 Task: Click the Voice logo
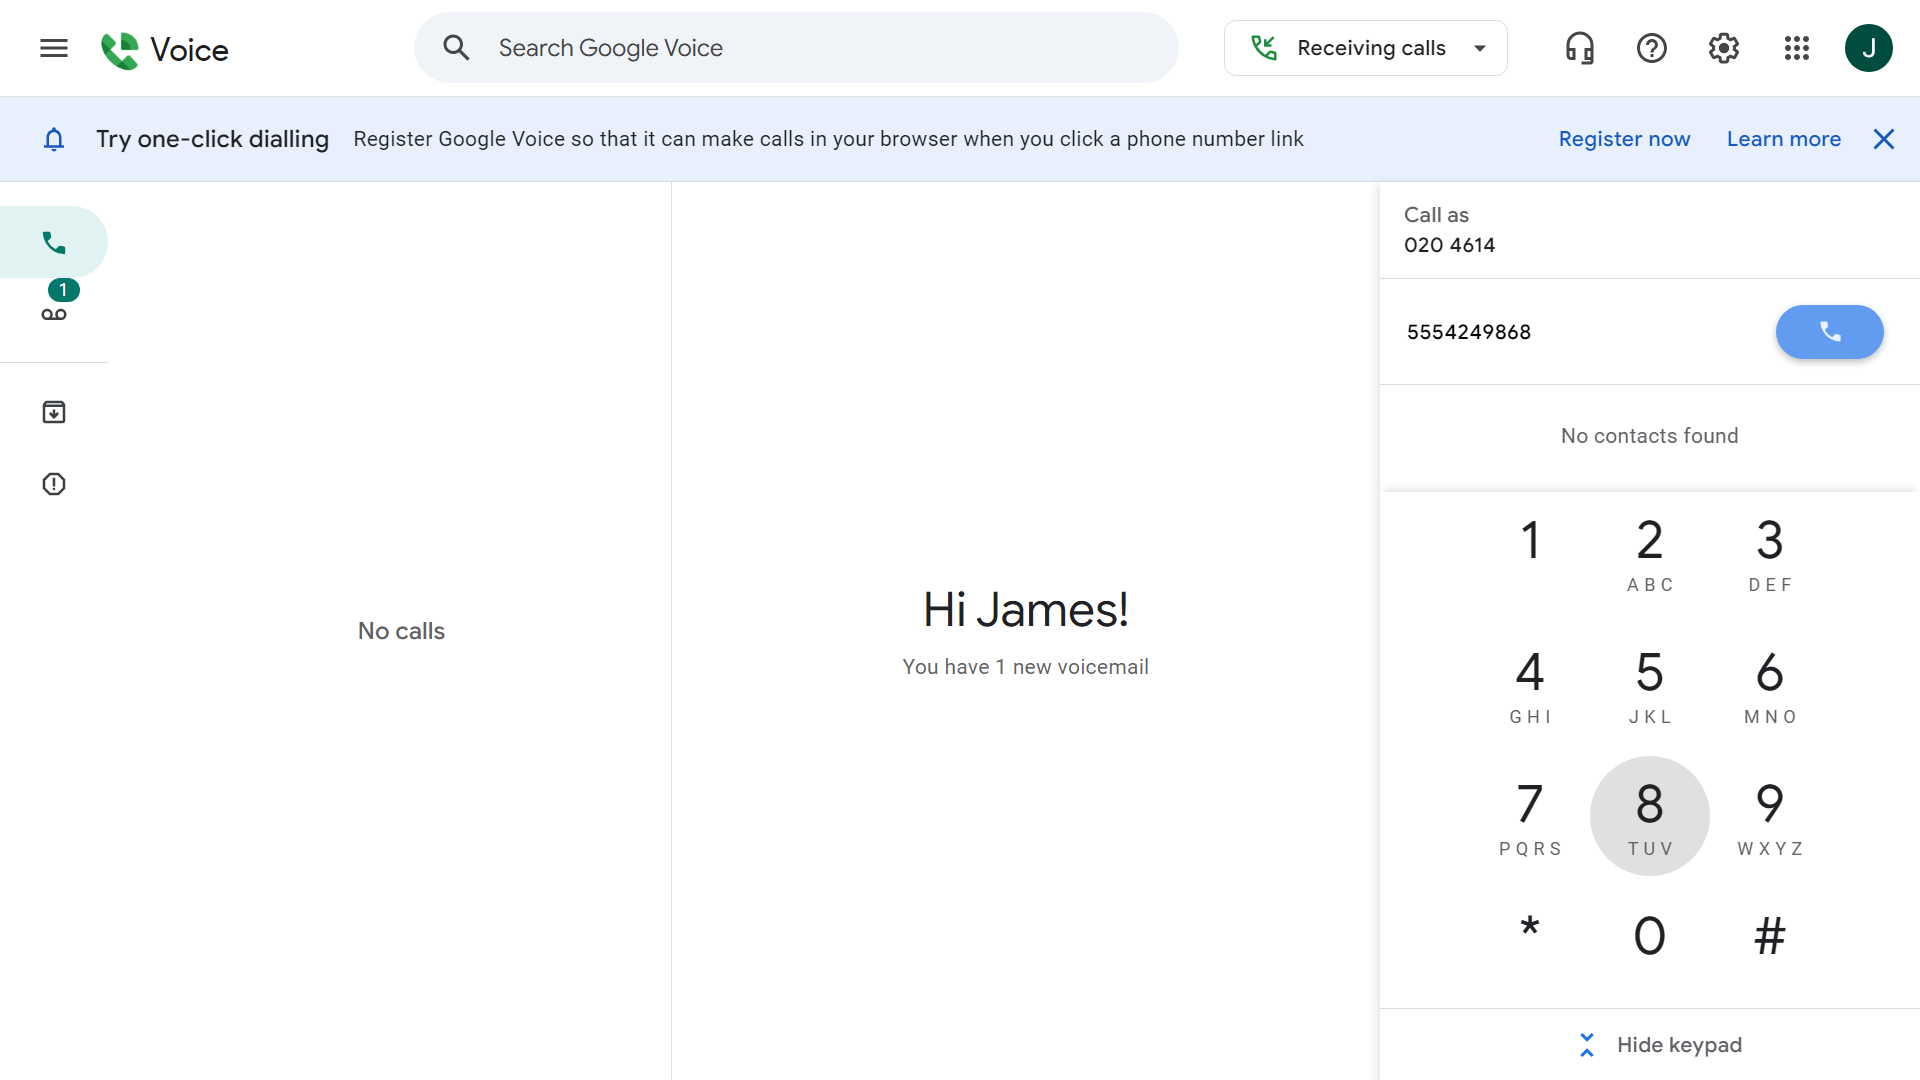pyautogui.click(x=165, y=48)
